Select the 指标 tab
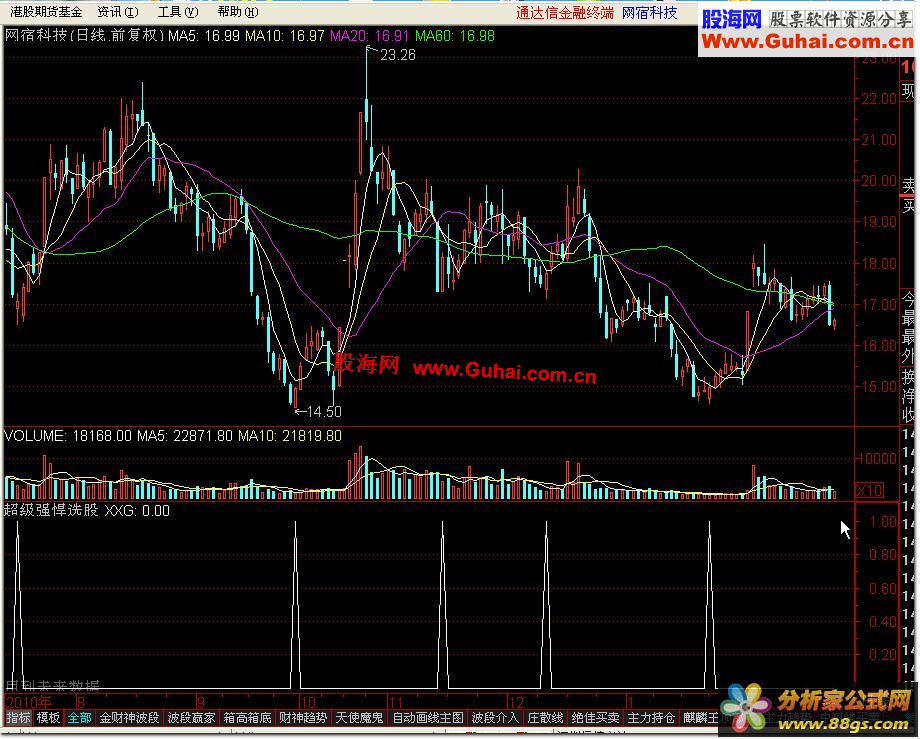The height and width of the screenshot is (739, 920). [19, 718]
